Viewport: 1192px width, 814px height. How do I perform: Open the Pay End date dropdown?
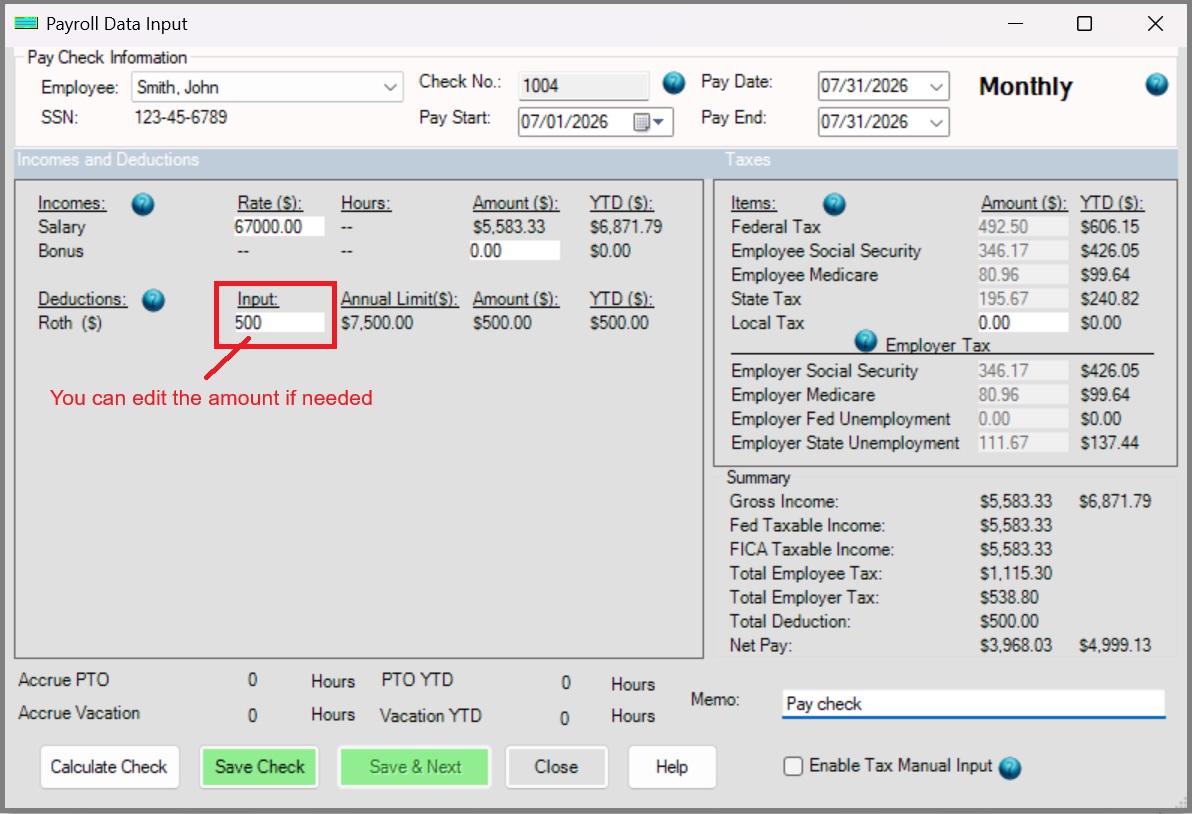(883, 122)
